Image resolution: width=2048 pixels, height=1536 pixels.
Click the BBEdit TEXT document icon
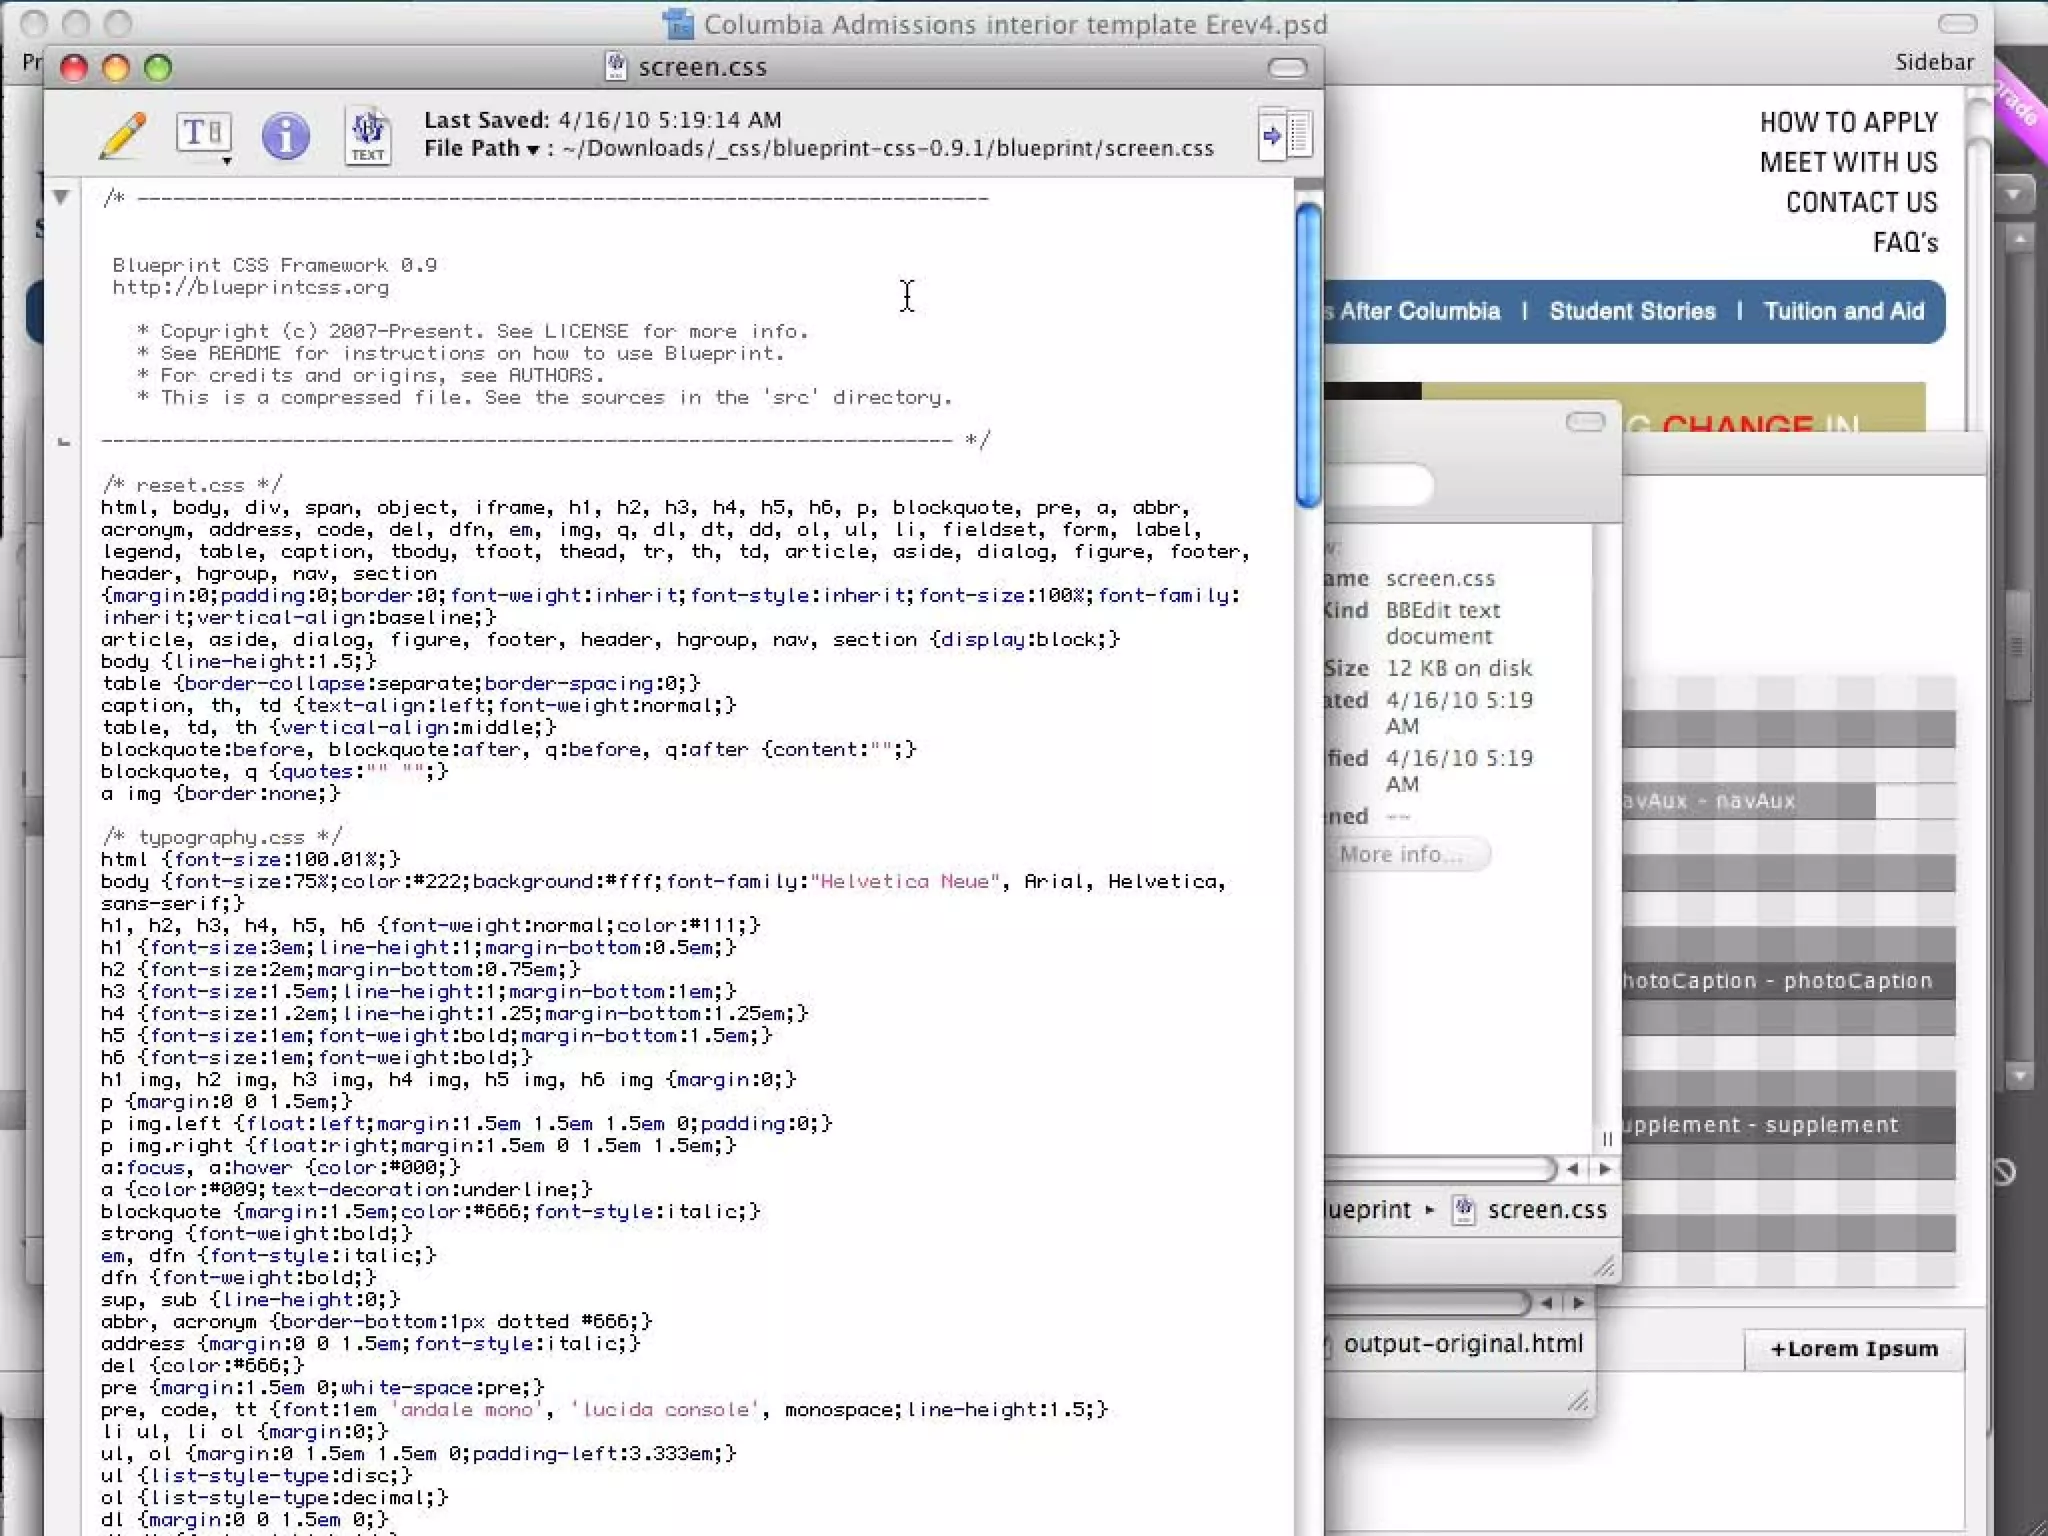(x=367, y=135)
